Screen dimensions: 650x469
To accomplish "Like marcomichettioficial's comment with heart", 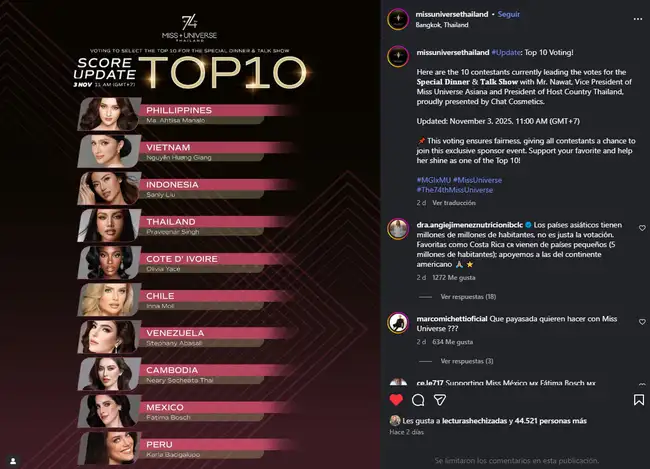I will 642,321.
